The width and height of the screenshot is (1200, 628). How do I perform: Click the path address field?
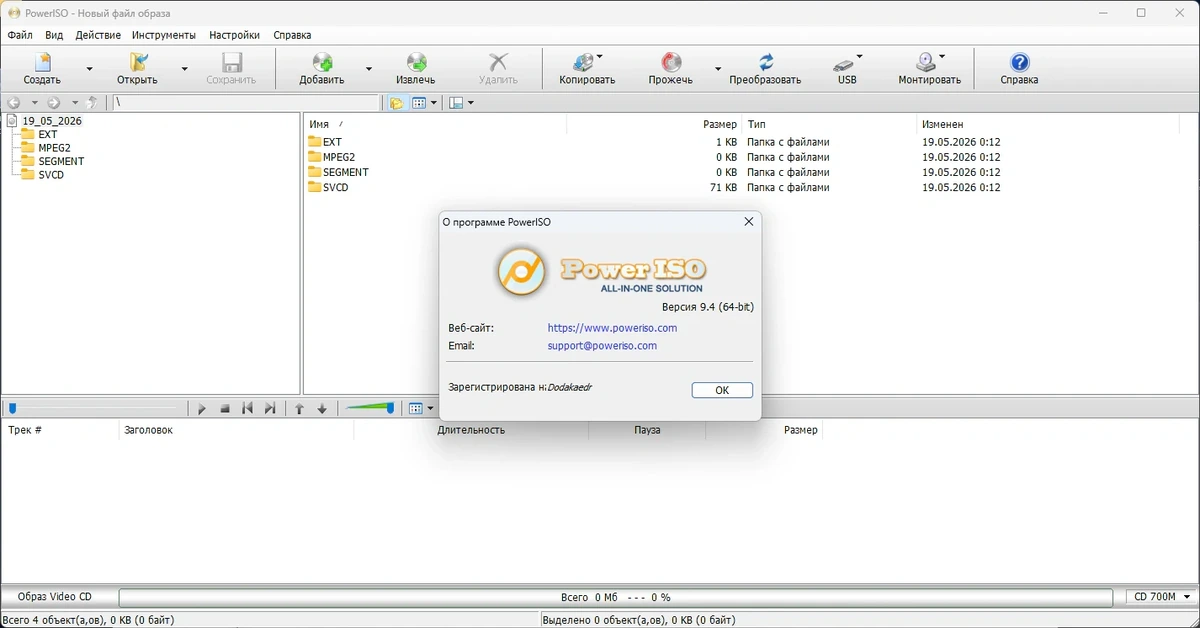point(246,103)
